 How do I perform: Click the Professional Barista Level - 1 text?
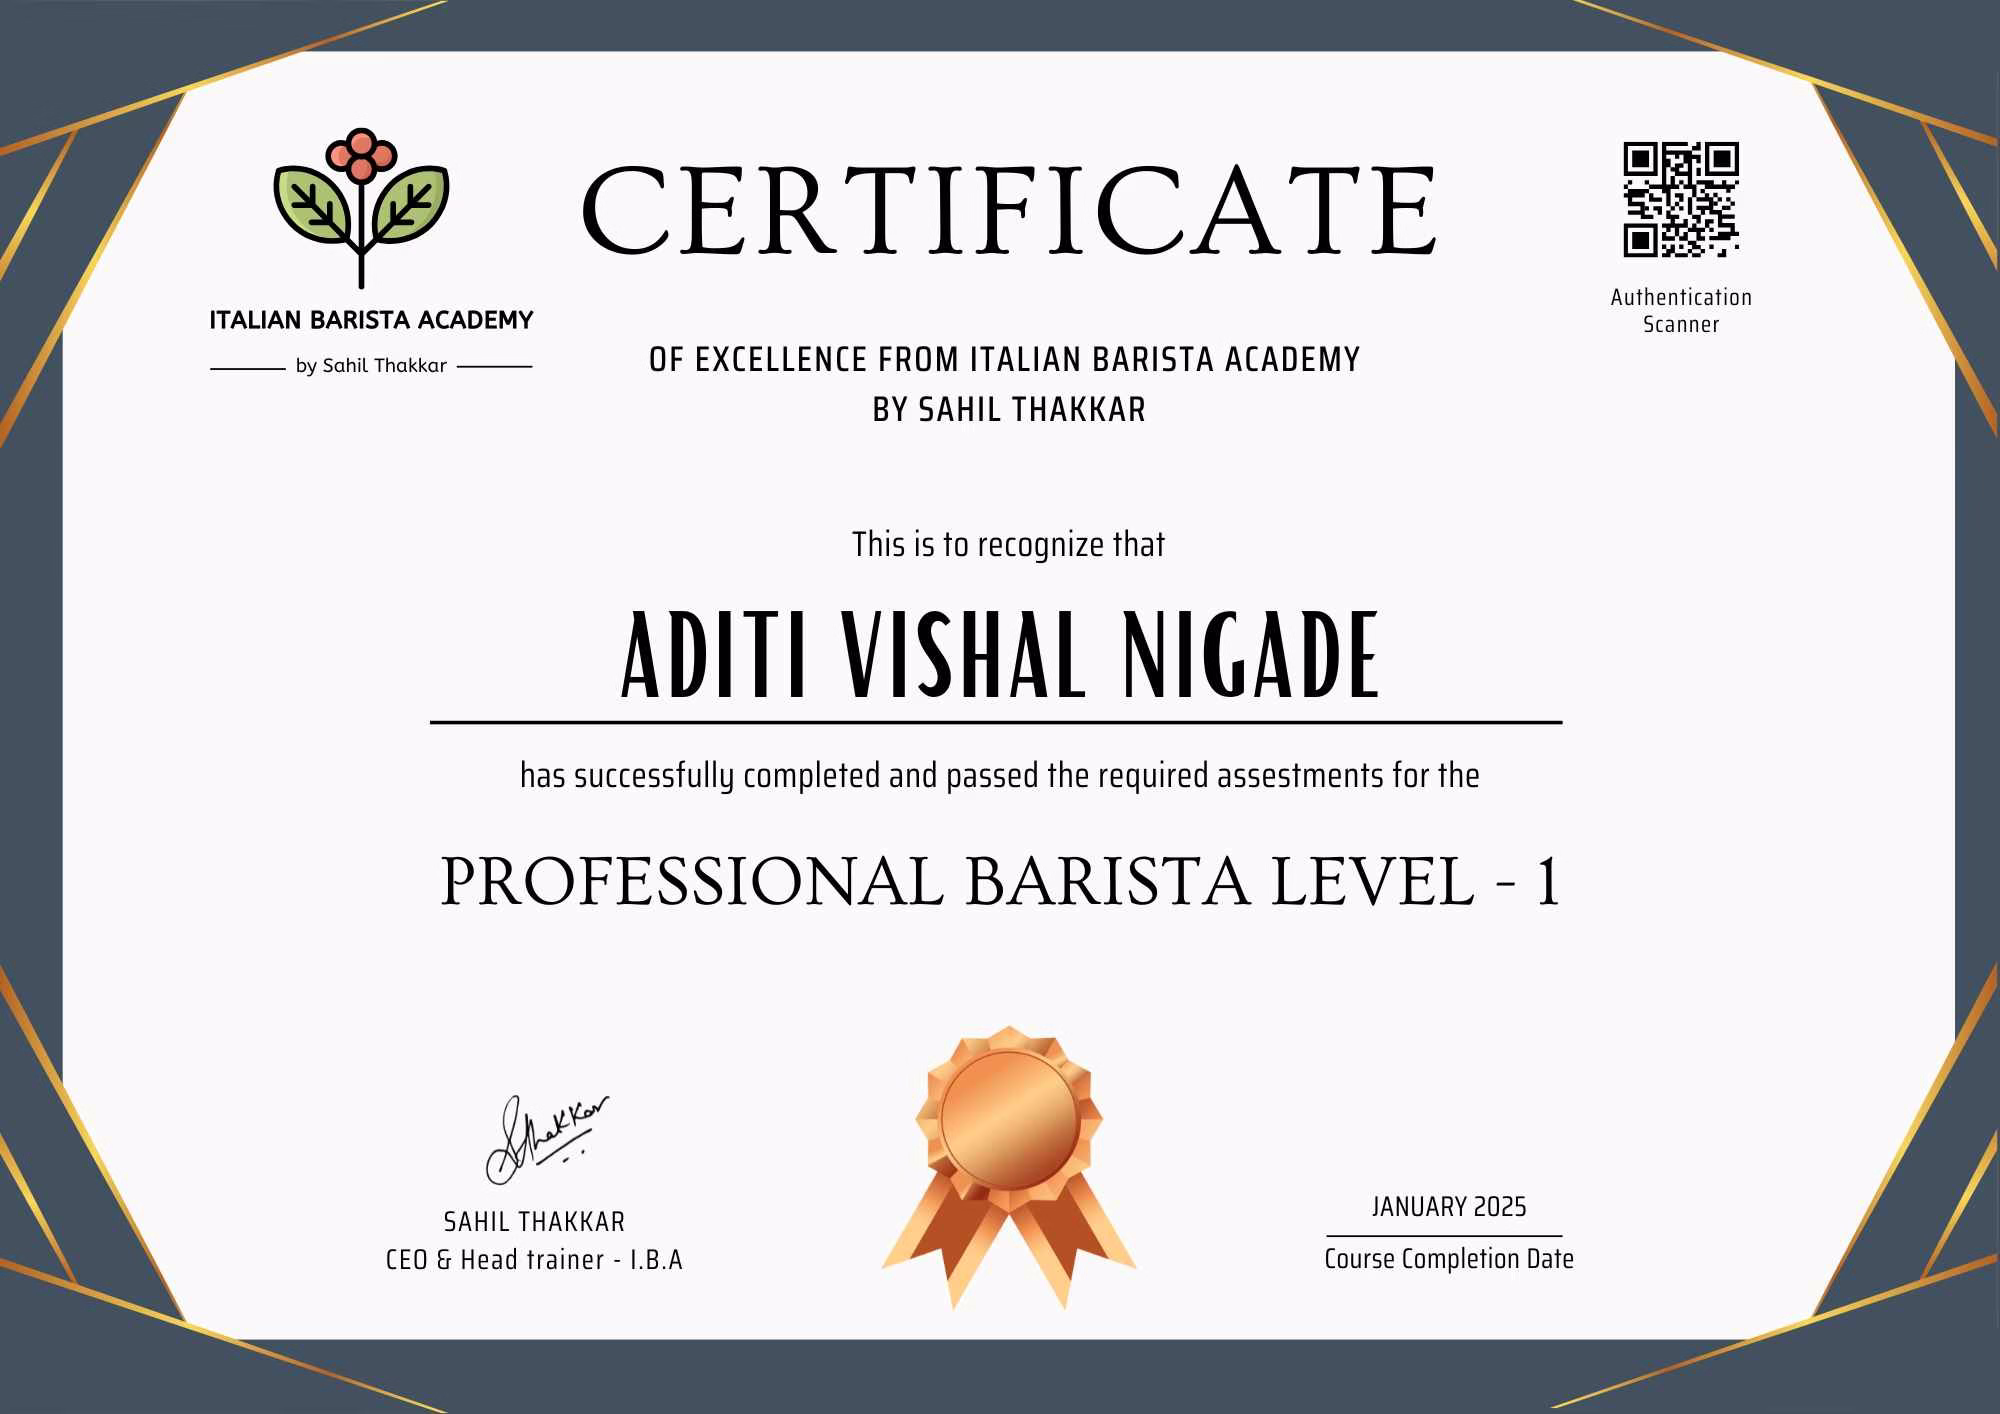1000,883
